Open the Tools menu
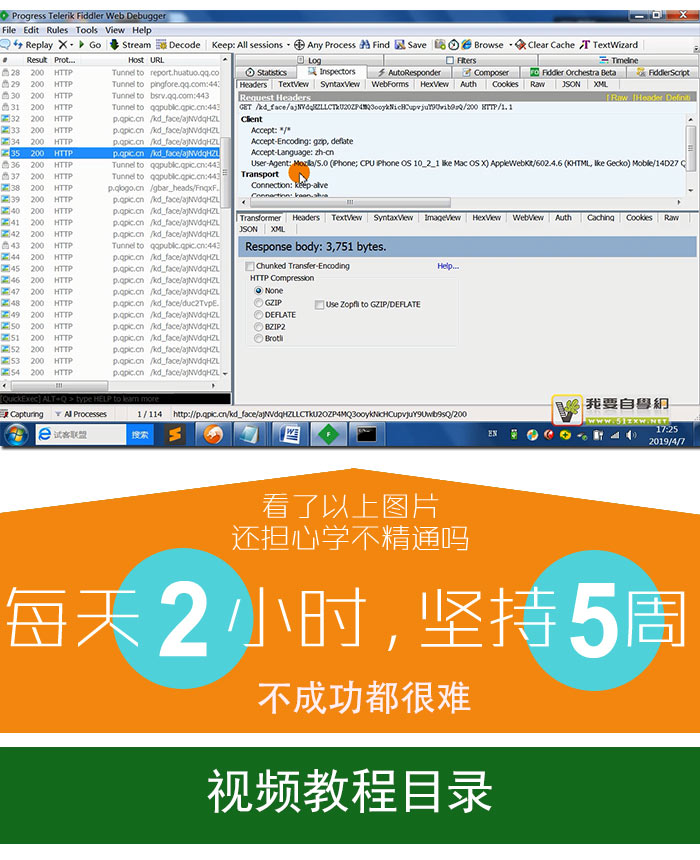This screenshot has width=700, height=860. 86,30
